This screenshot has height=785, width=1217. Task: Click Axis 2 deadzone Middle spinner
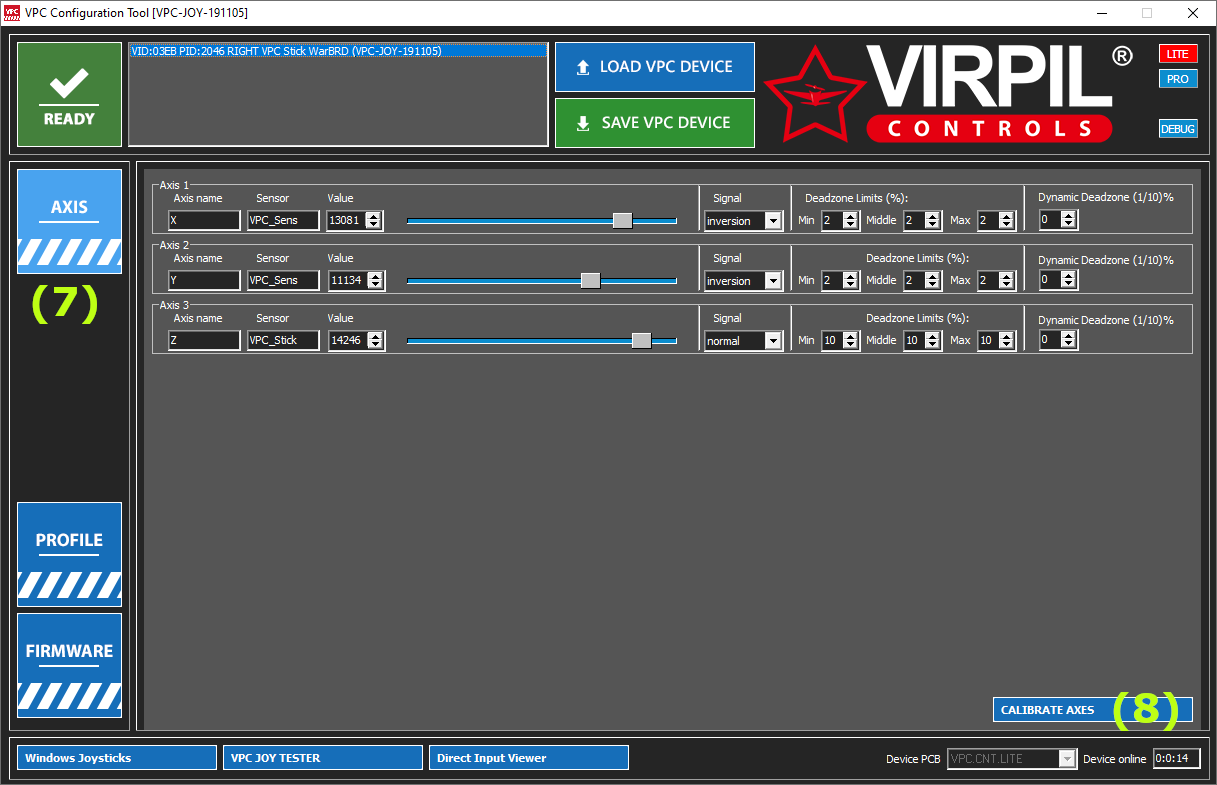(x=922, y=281)
